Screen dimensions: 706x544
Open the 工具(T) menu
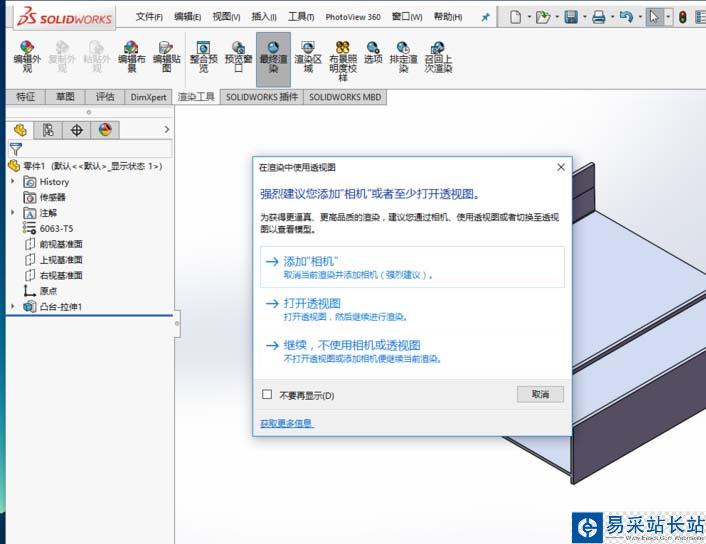point(301,17)
